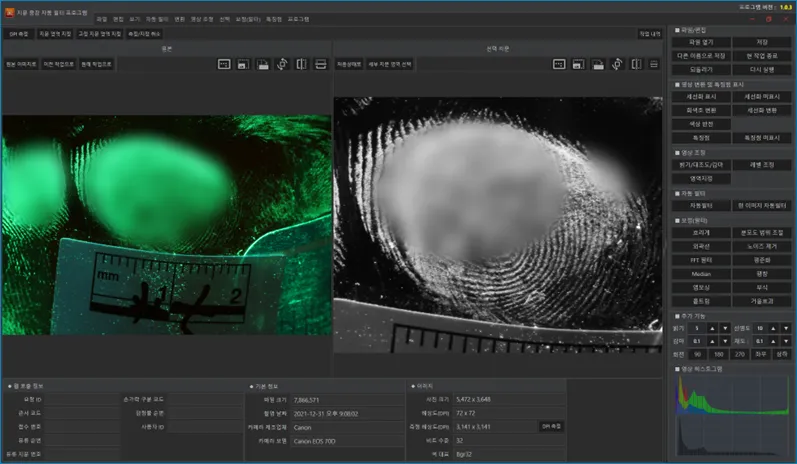Screen dimensions: 797x464
Task: Click the DPI 측정 button beside 측정 해상도
Action: pos(551,427)
